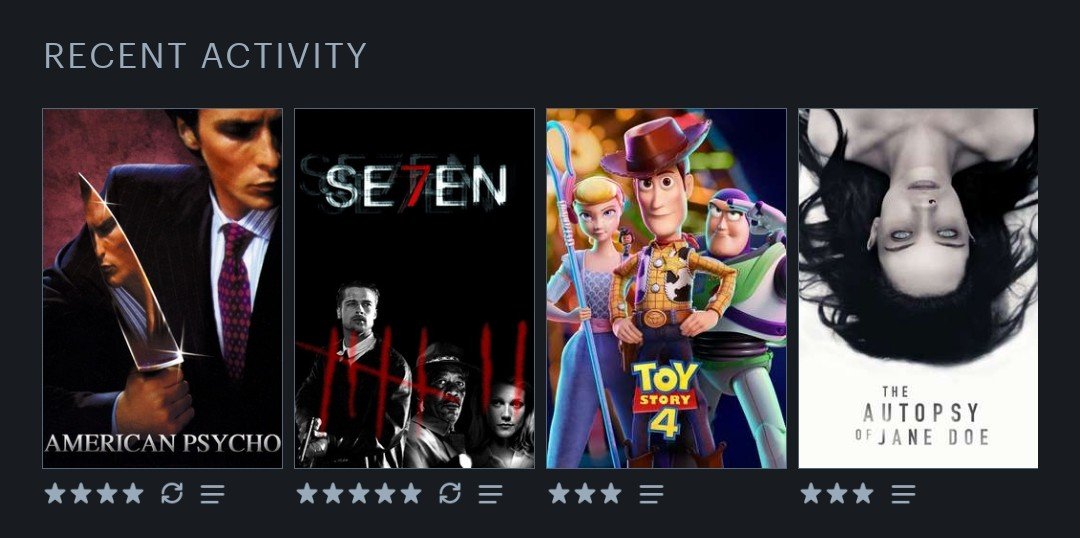Viewport: 1080px width, 538px height.
Task: Click the third star under Se7en
Action: (359, 493)
